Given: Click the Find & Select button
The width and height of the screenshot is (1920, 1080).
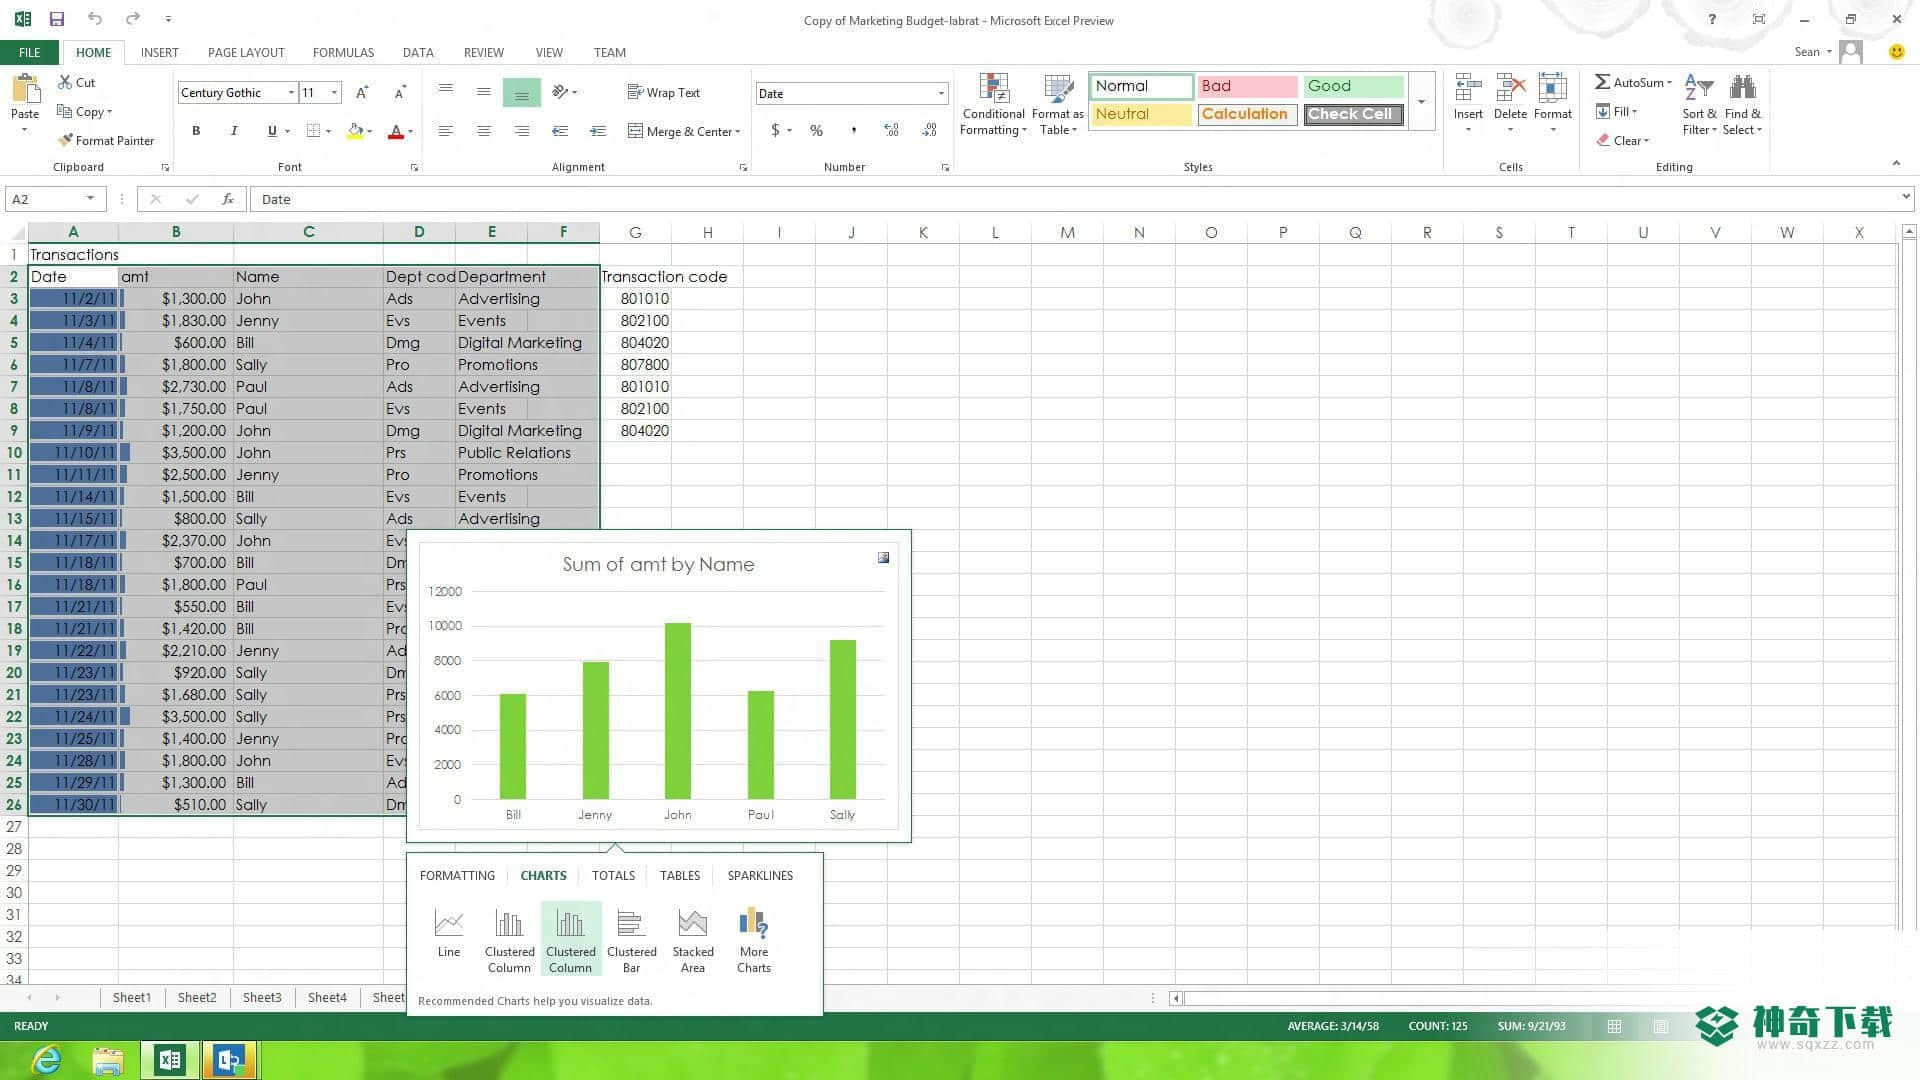Looking at the screenshot, I should (x=1742, y=105).
